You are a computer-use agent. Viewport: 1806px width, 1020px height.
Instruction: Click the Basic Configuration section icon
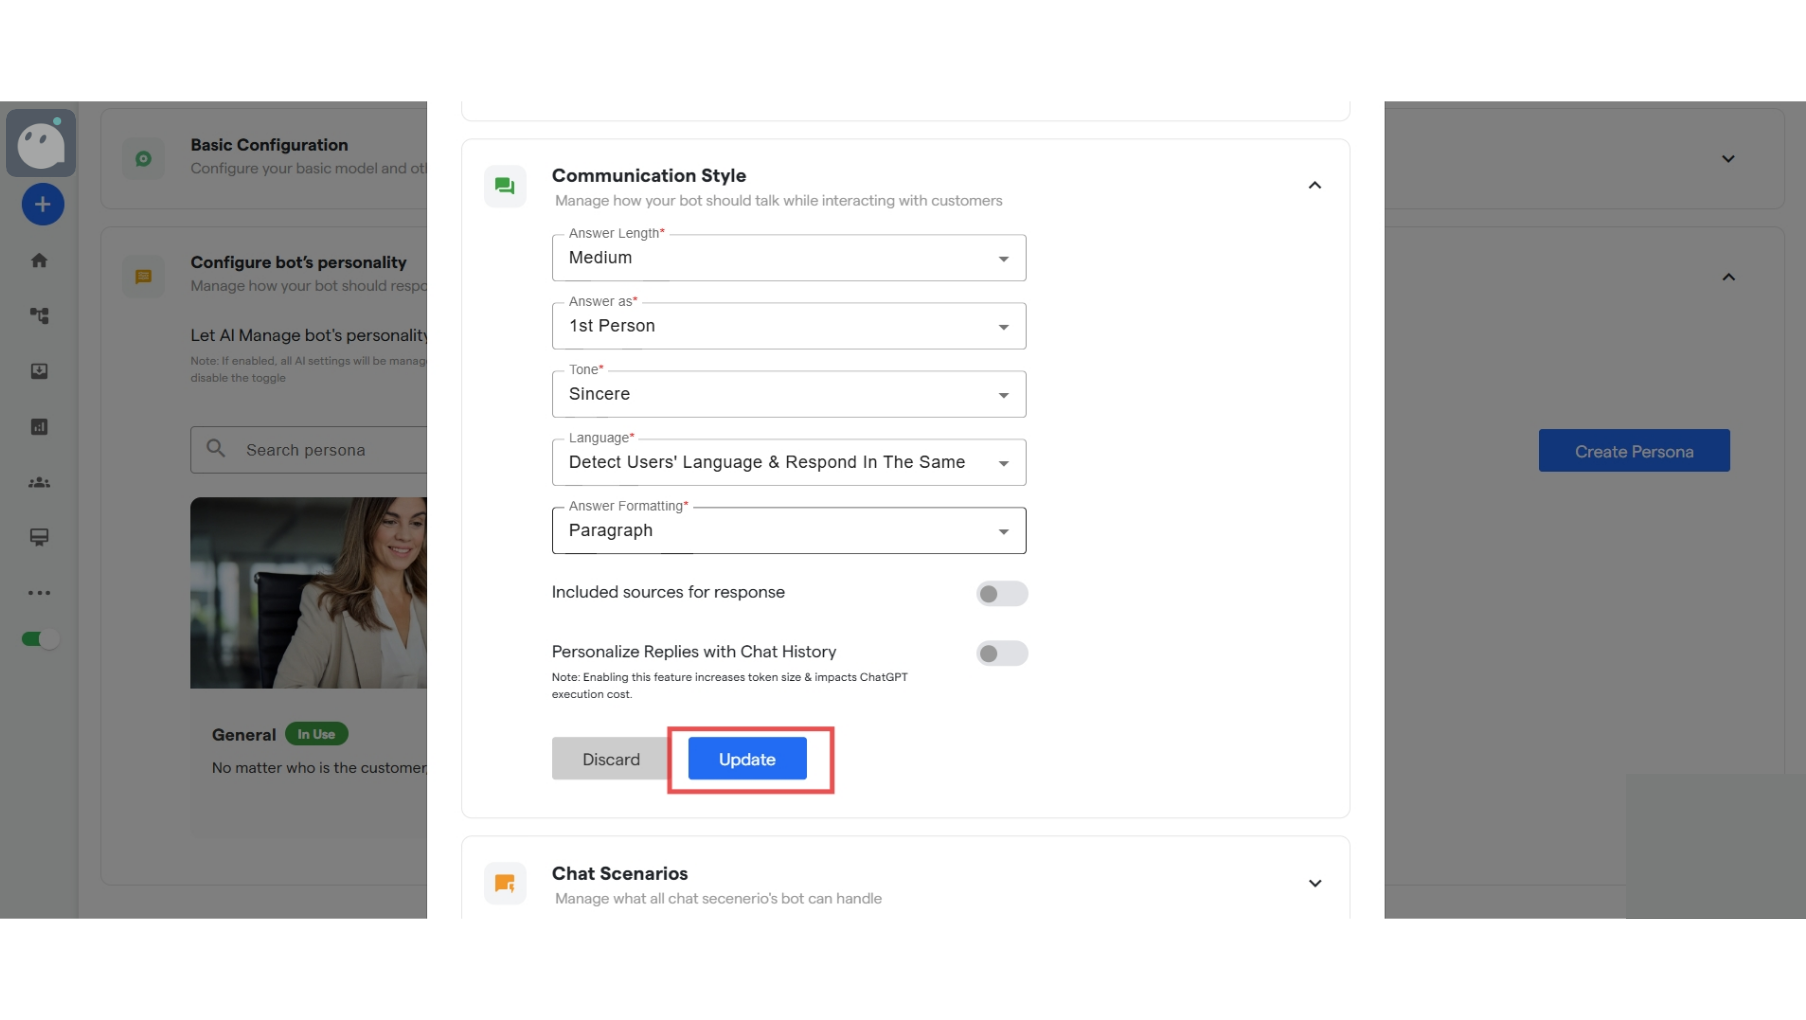143,158
